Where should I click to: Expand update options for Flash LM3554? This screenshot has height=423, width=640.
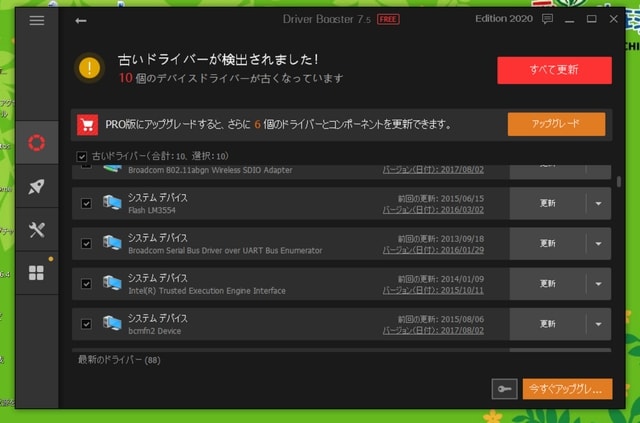[598, 203]
